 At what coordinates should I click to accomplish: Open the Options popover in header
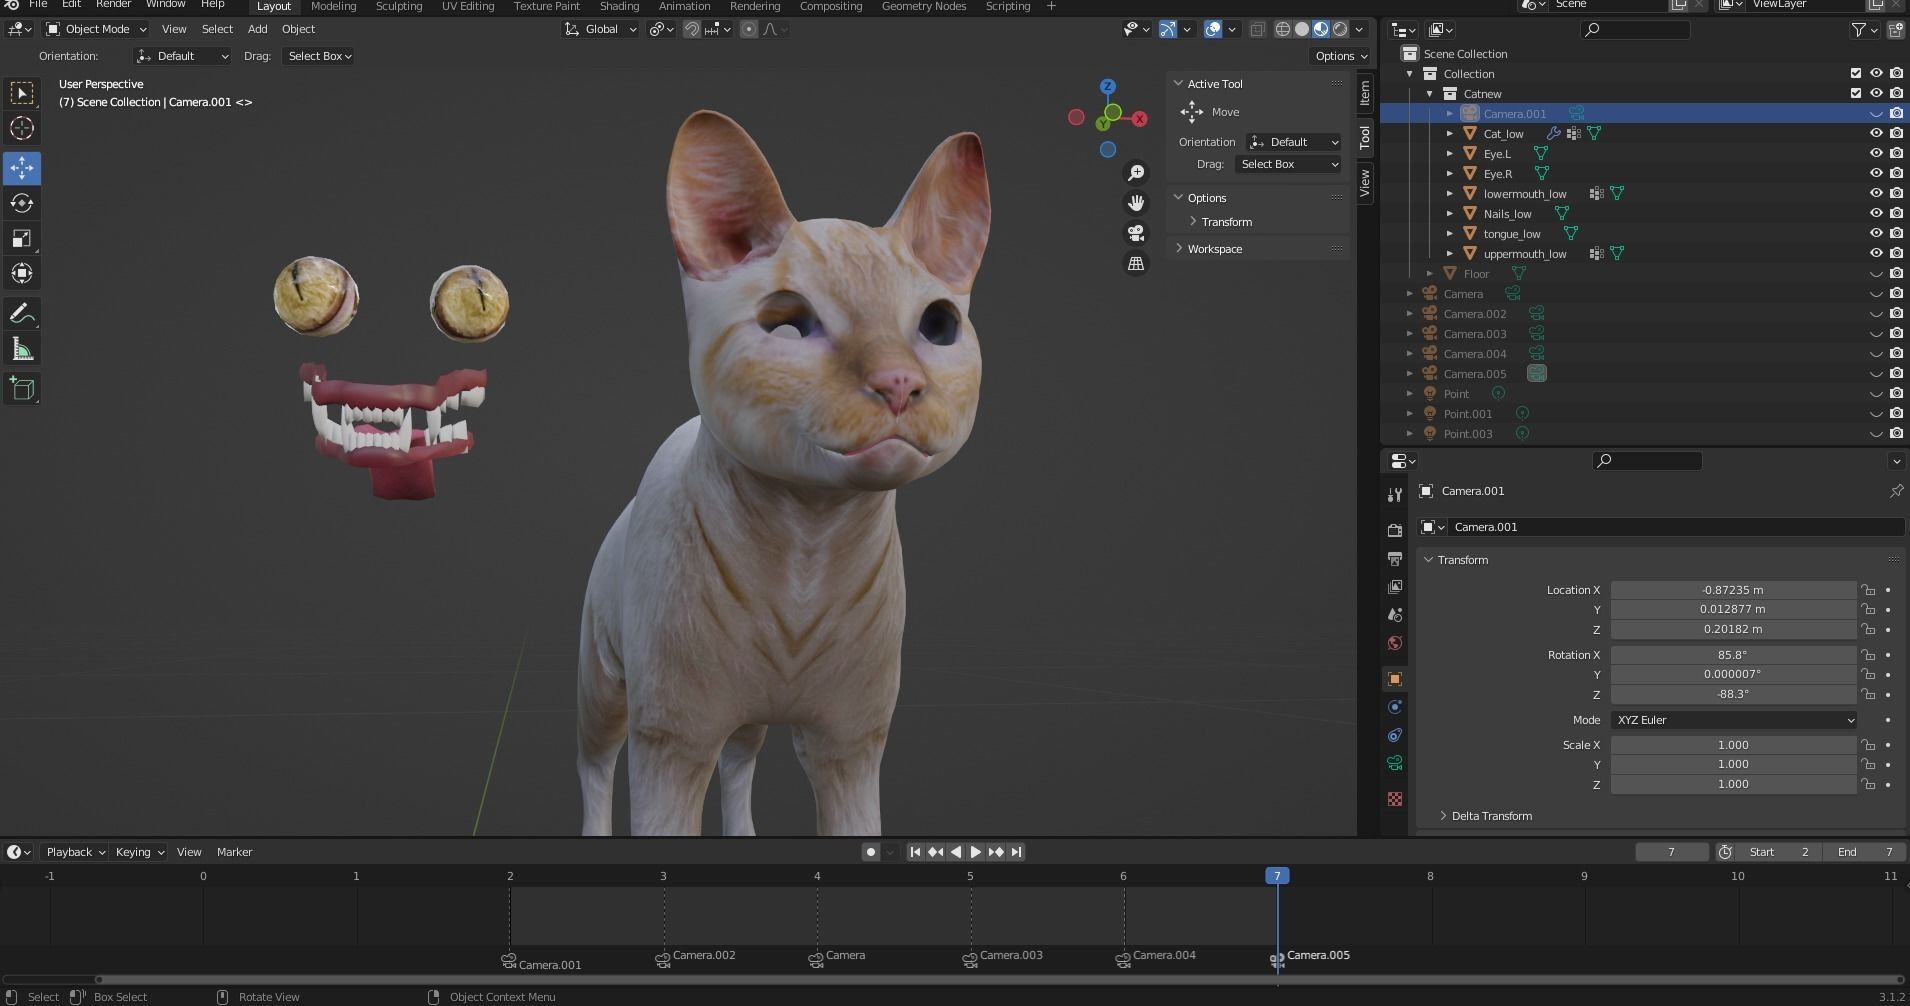point(1341,56)
